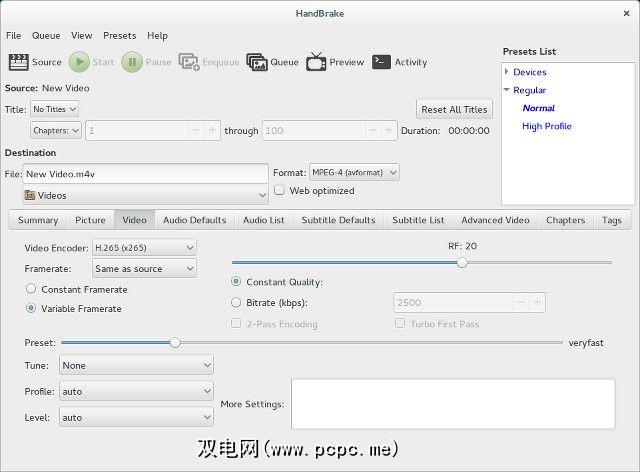Switch to the Audio List tab
The width and height of the screenshot is (640, 472).
point(264,220)
